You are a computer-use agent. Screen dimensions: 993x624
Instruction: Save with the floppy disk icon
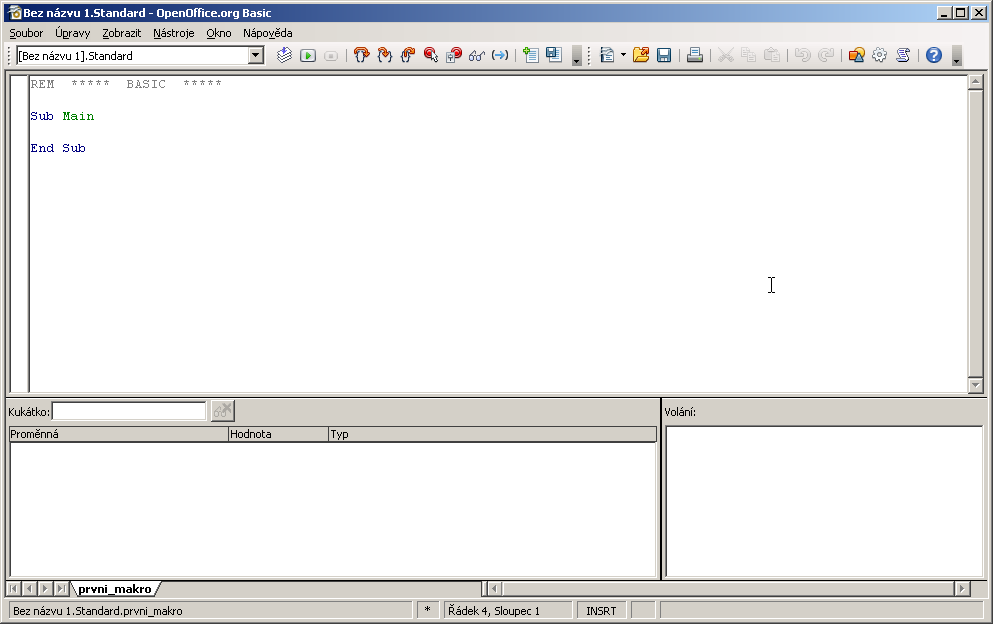pos(664,56)
